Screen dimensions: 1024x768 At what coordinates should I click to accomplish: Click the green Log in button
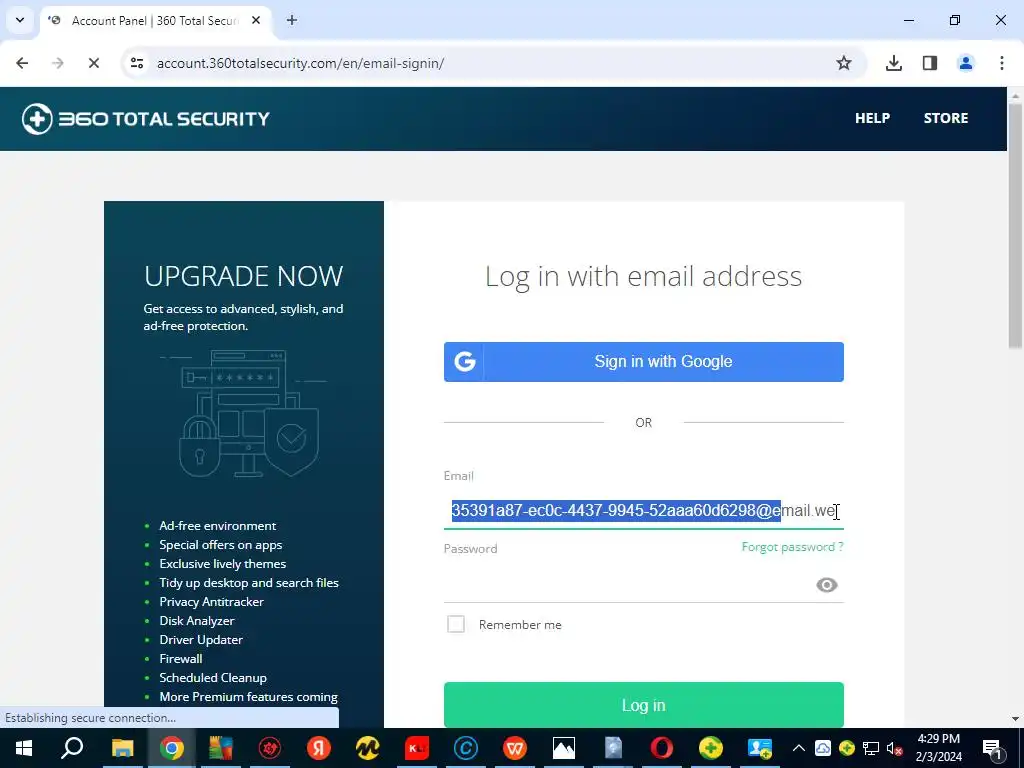click(643, 705)
